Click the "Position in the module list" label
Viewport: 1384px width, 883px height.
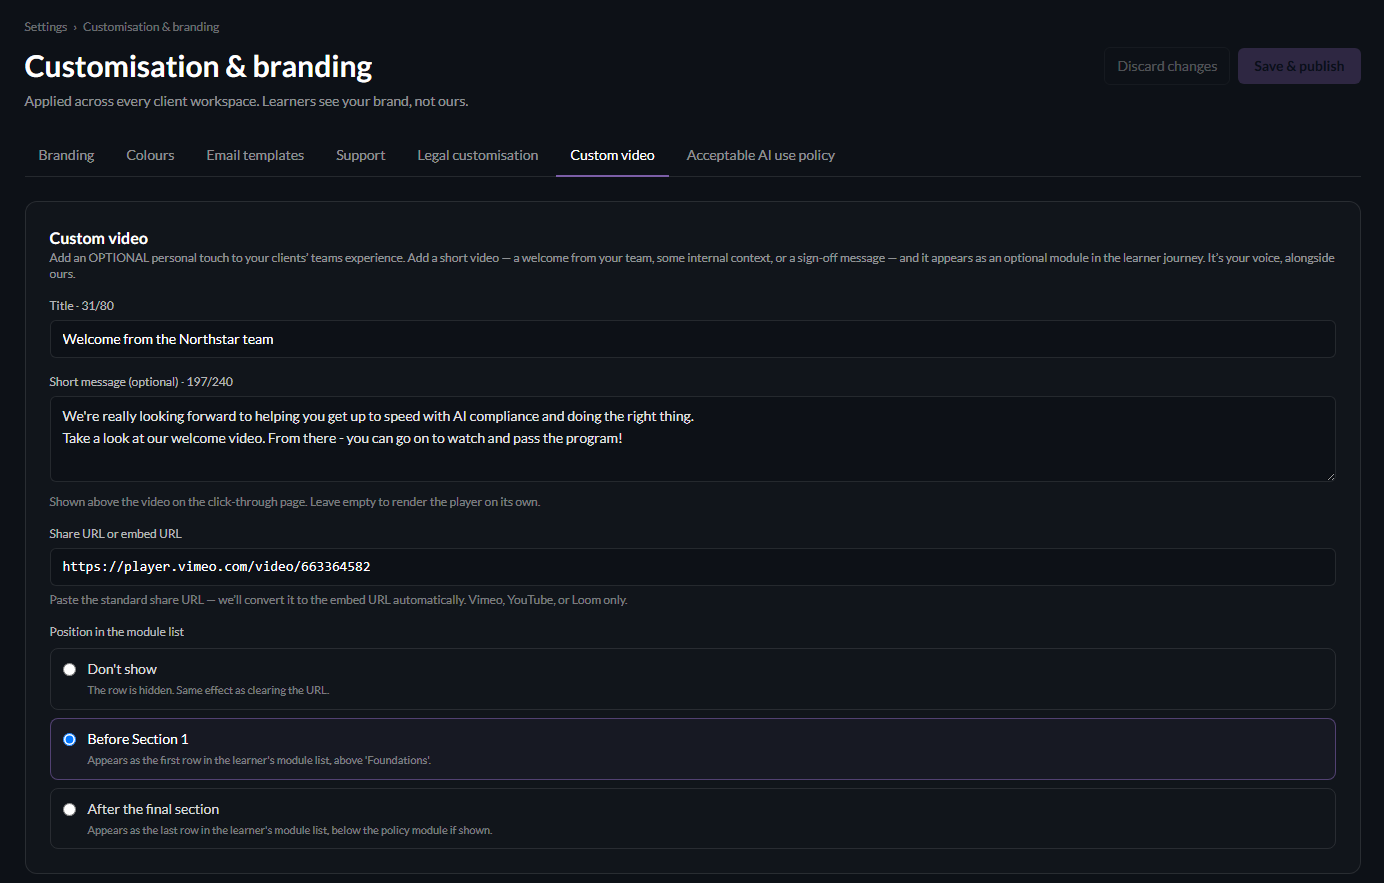[x=117, y=632]
